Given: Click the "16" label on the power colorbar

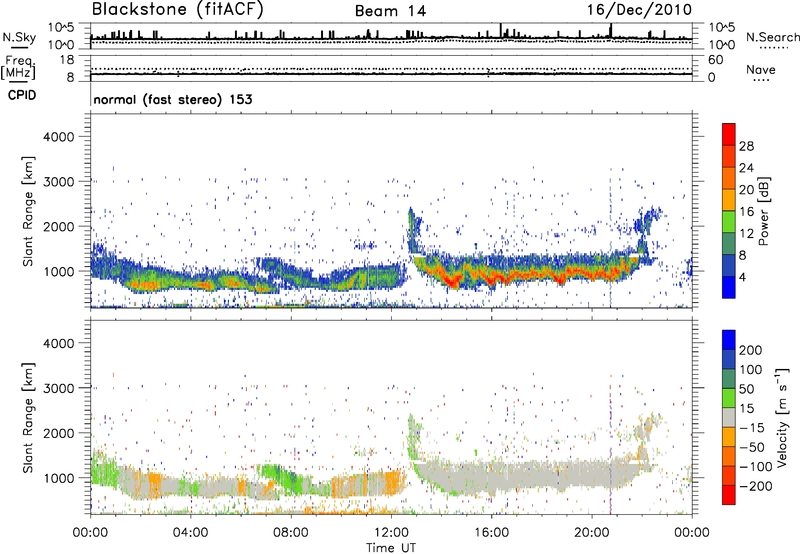Looking at the screenshot, I should pyautogui.click(x=746, y=212).
